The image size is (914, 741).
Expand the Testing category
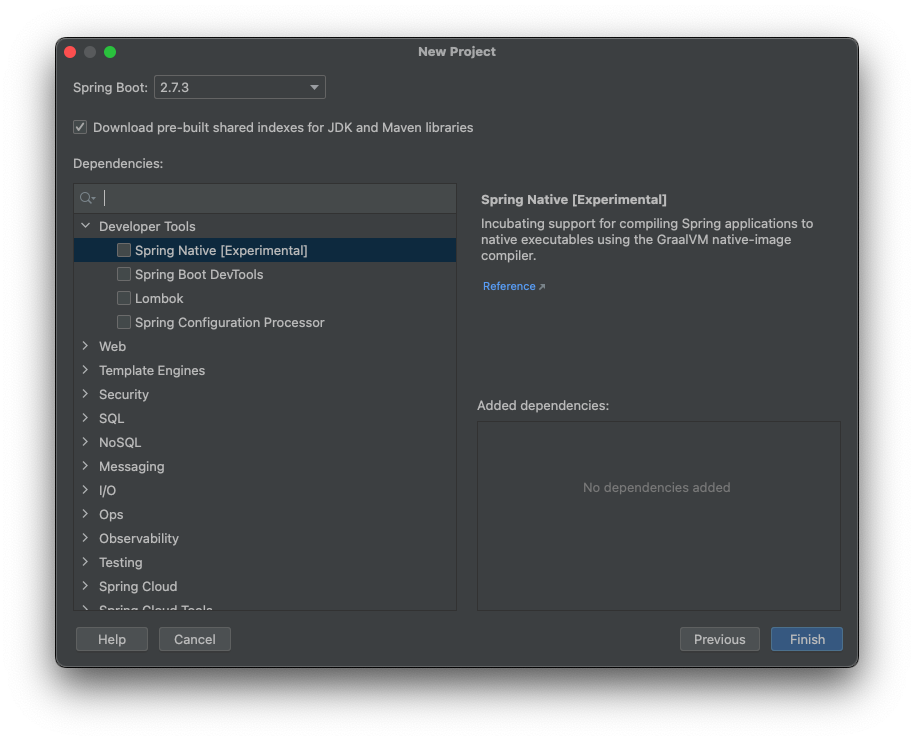tap(86, 561)
